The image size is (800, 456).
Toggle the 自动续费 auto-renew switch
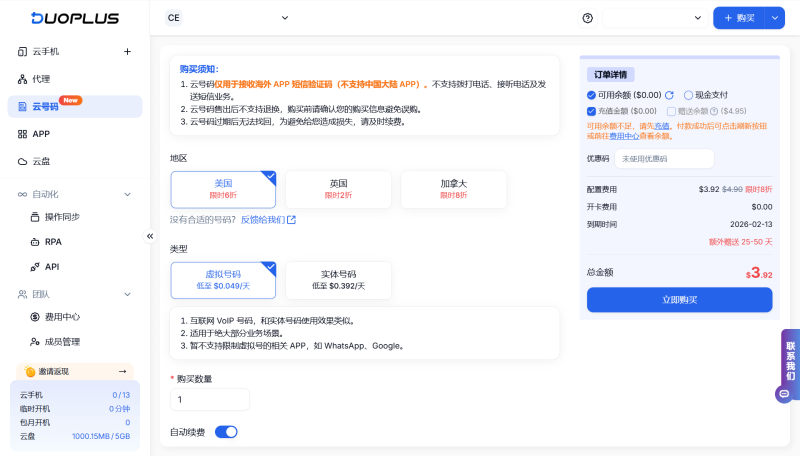(x=226, y=432)
